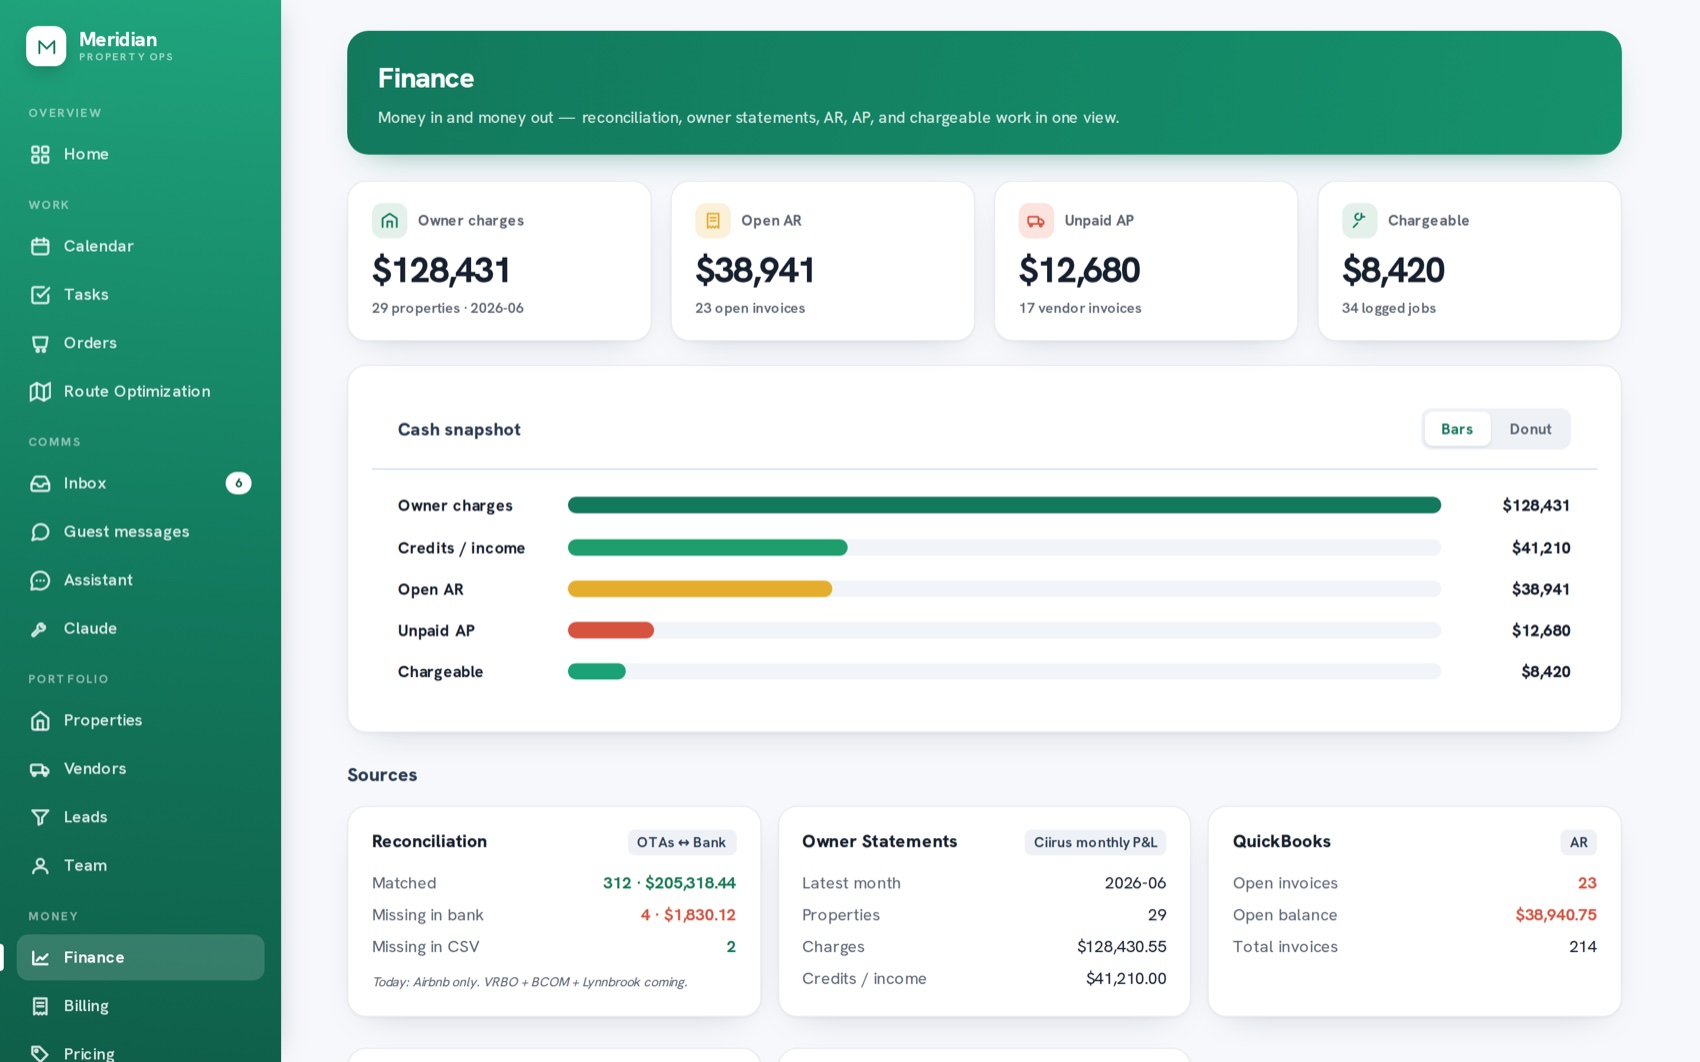Select the Tasks checkmark icon

click(40, 295)
